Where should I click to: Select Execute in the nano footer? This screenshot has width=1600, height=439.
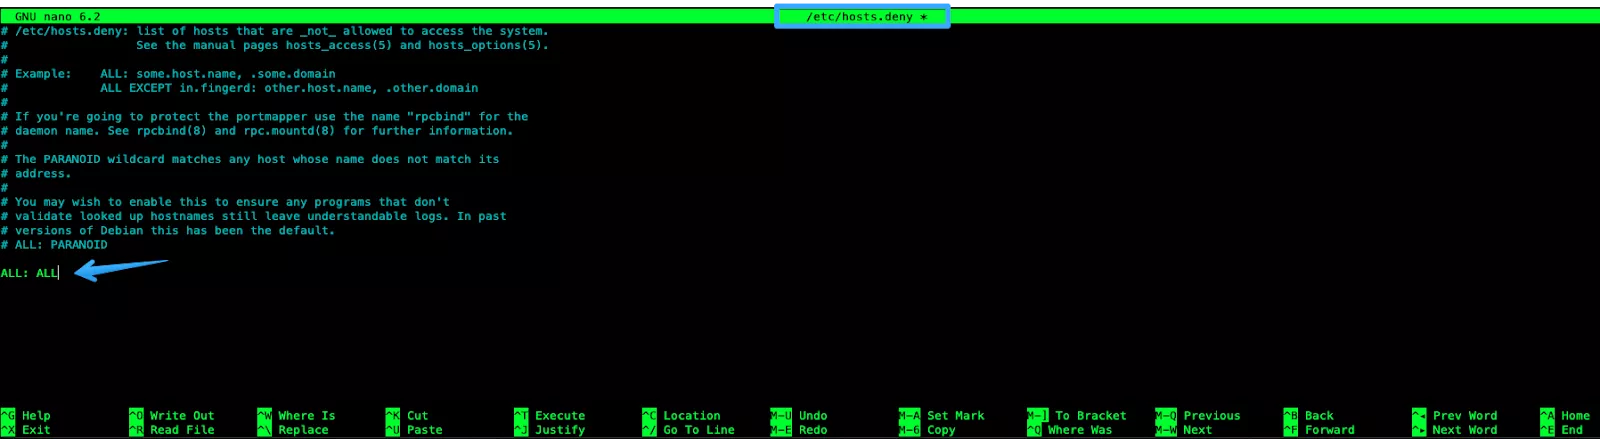(x=560, y=416)
